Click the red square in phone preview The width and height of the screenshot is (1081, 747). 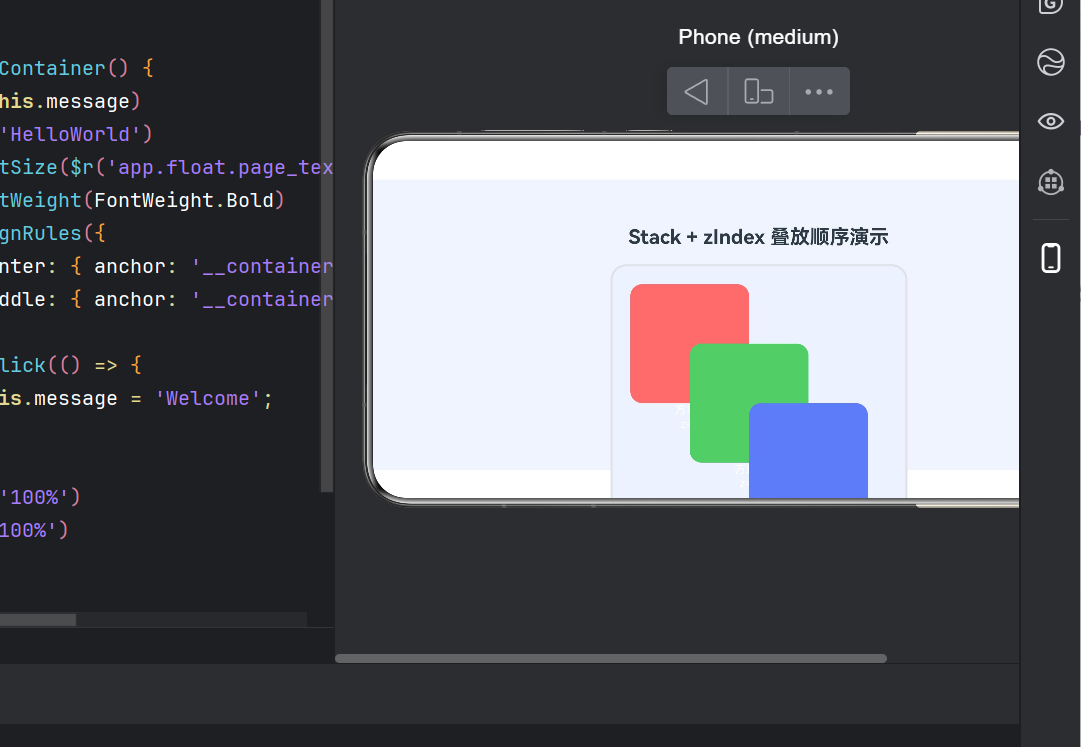click(x=689, y=343)
